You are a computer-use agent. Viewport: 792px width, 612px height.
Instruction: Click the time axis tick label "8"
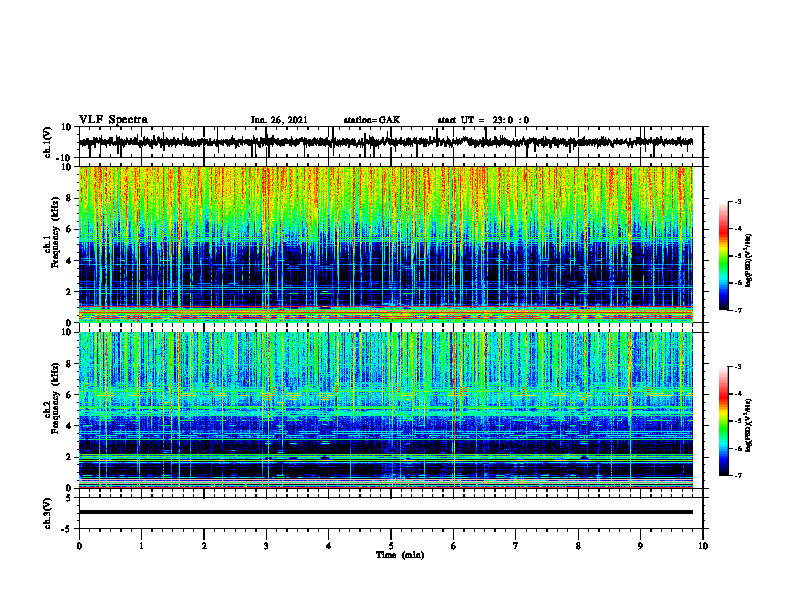(x=578, y=546)
